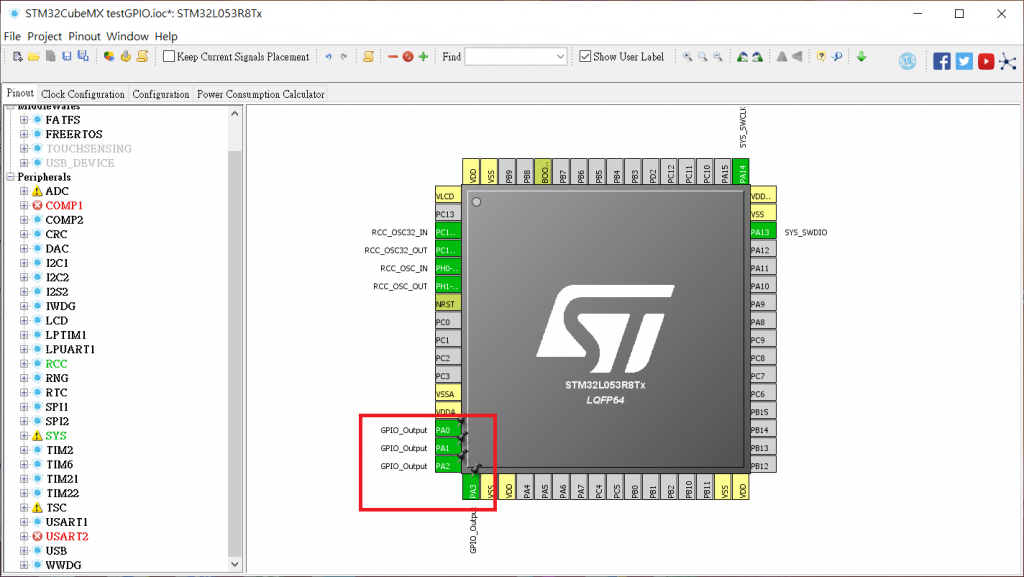Open the Pinout menu
Image resolution: width=1024 pixels, height=577 pixels.
(x=85, y=37)
